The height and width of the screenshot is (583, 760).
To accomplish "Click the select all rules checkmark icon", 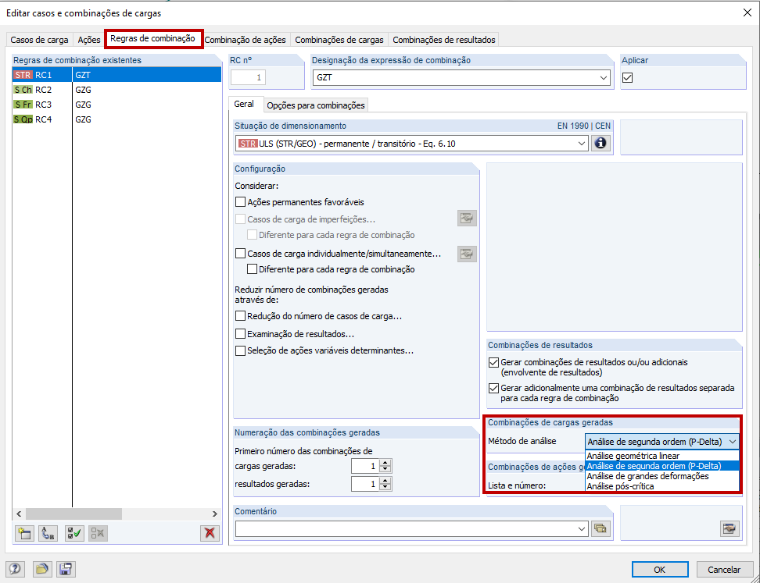I will tap(74, 534).
